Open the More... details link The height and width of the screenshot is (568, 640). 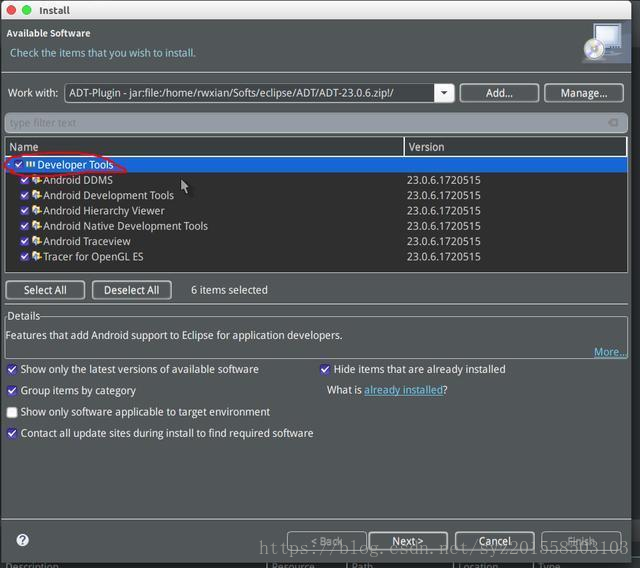(610, 352)
